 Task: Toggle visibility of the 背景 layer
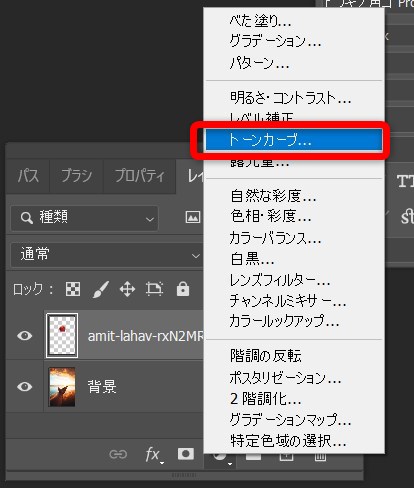coord(24,386)
